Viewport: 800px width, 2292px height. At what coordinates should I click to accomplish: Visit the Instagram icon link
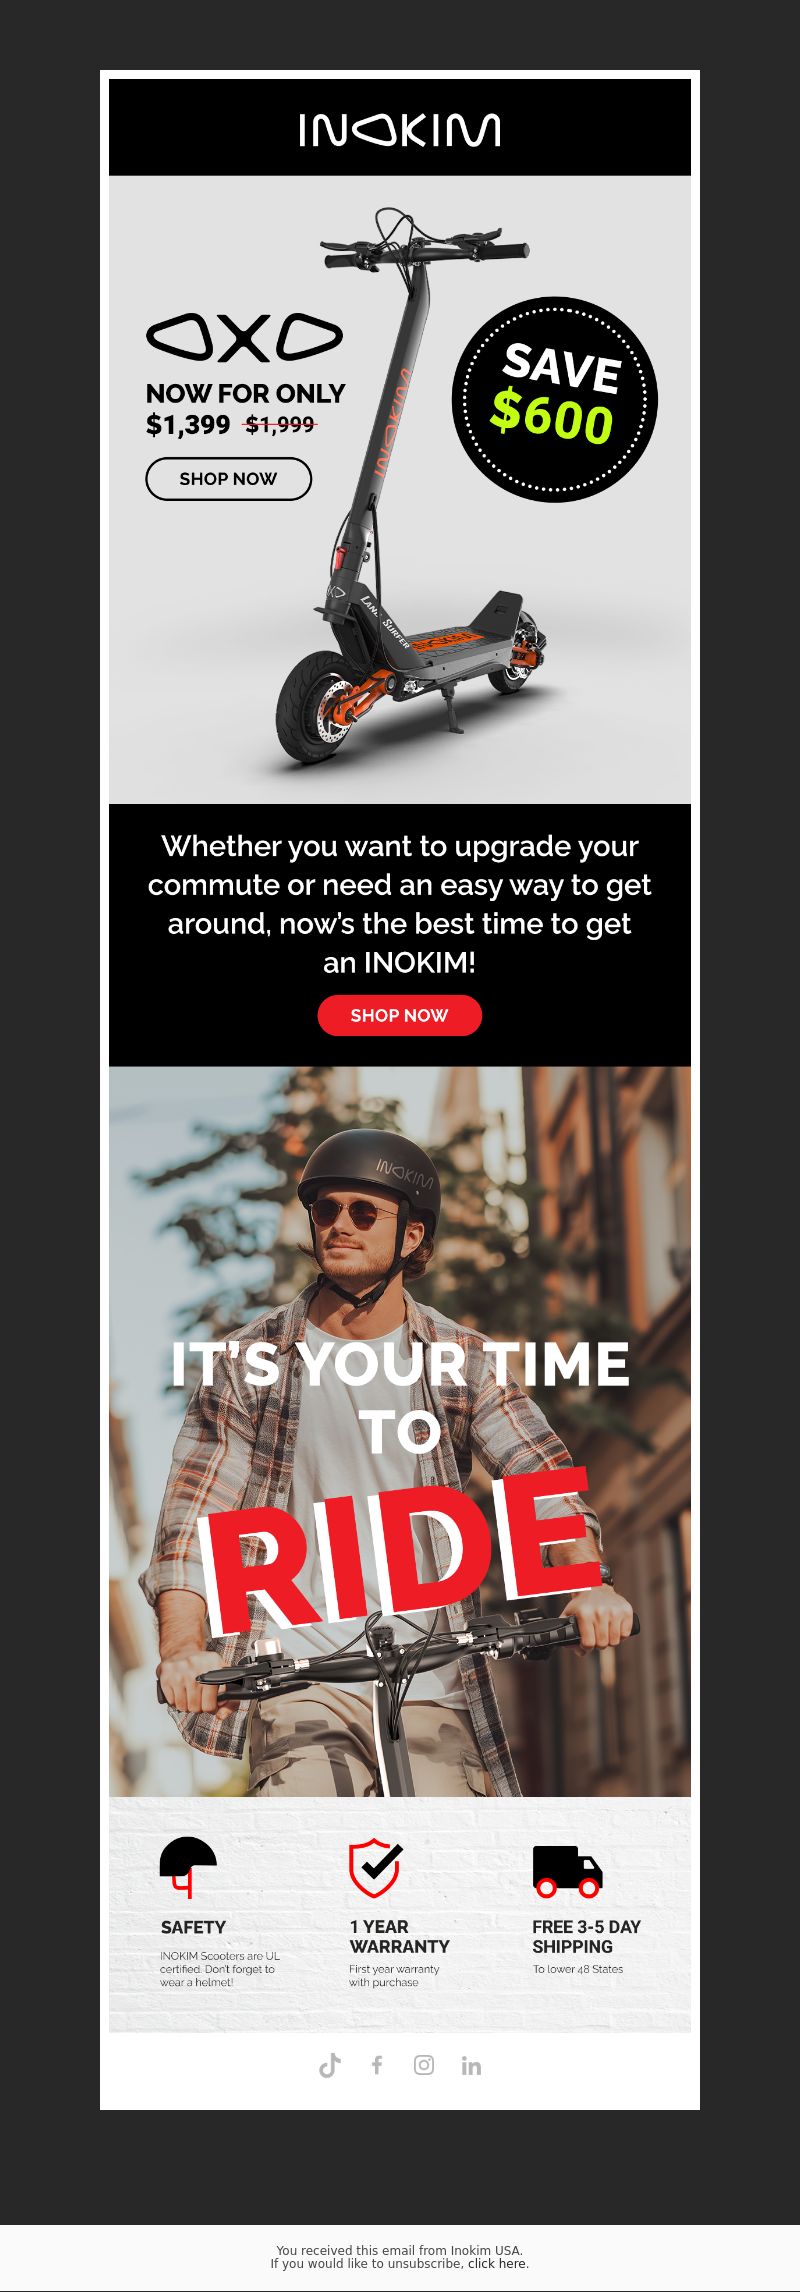point(424,2065)
